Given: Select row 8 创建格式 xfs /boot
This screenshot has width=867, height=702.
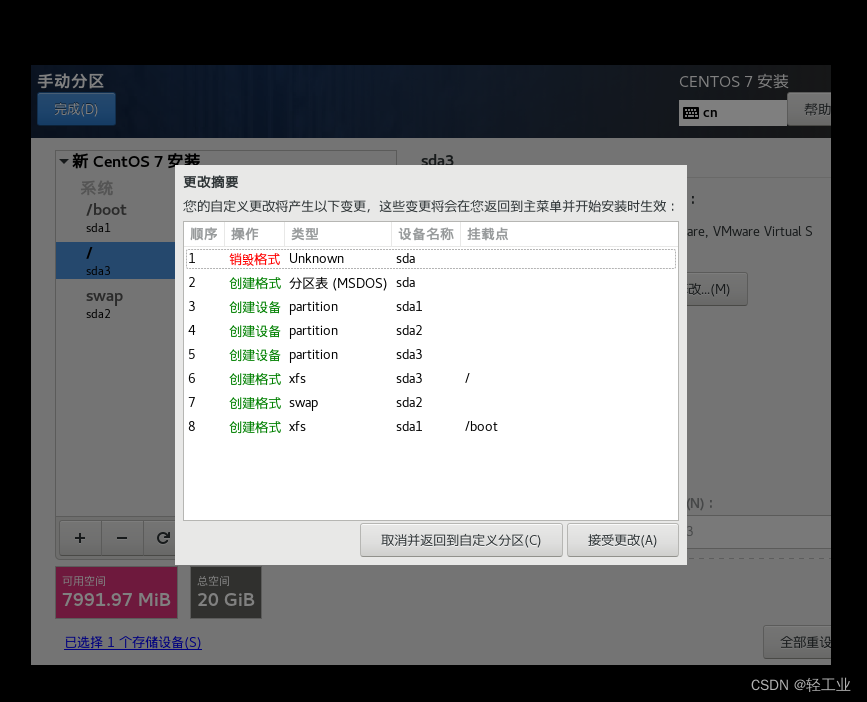Looking at the screenshot, I should [x=430, y=426].
